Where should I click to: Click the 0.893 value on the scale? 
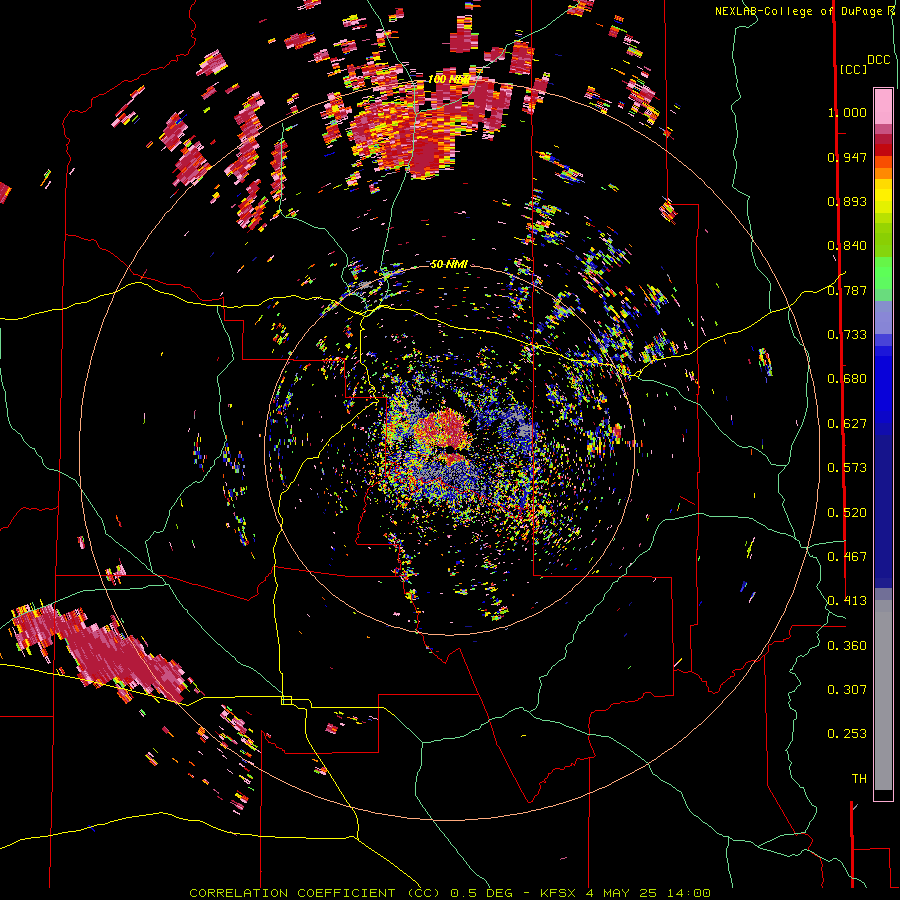847,201
